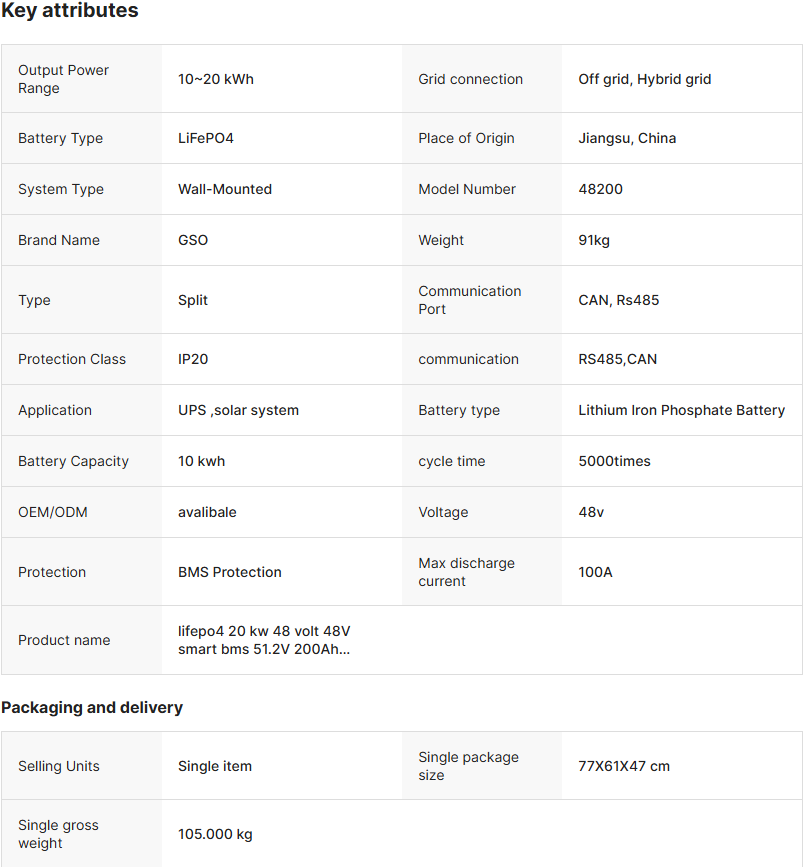Select the 91kg weight value

click(594, 240)
